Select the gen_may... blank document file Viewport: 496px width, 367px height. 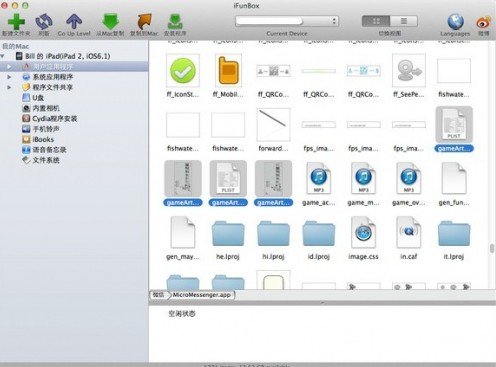pyautogui.click(x=183, y=232)
